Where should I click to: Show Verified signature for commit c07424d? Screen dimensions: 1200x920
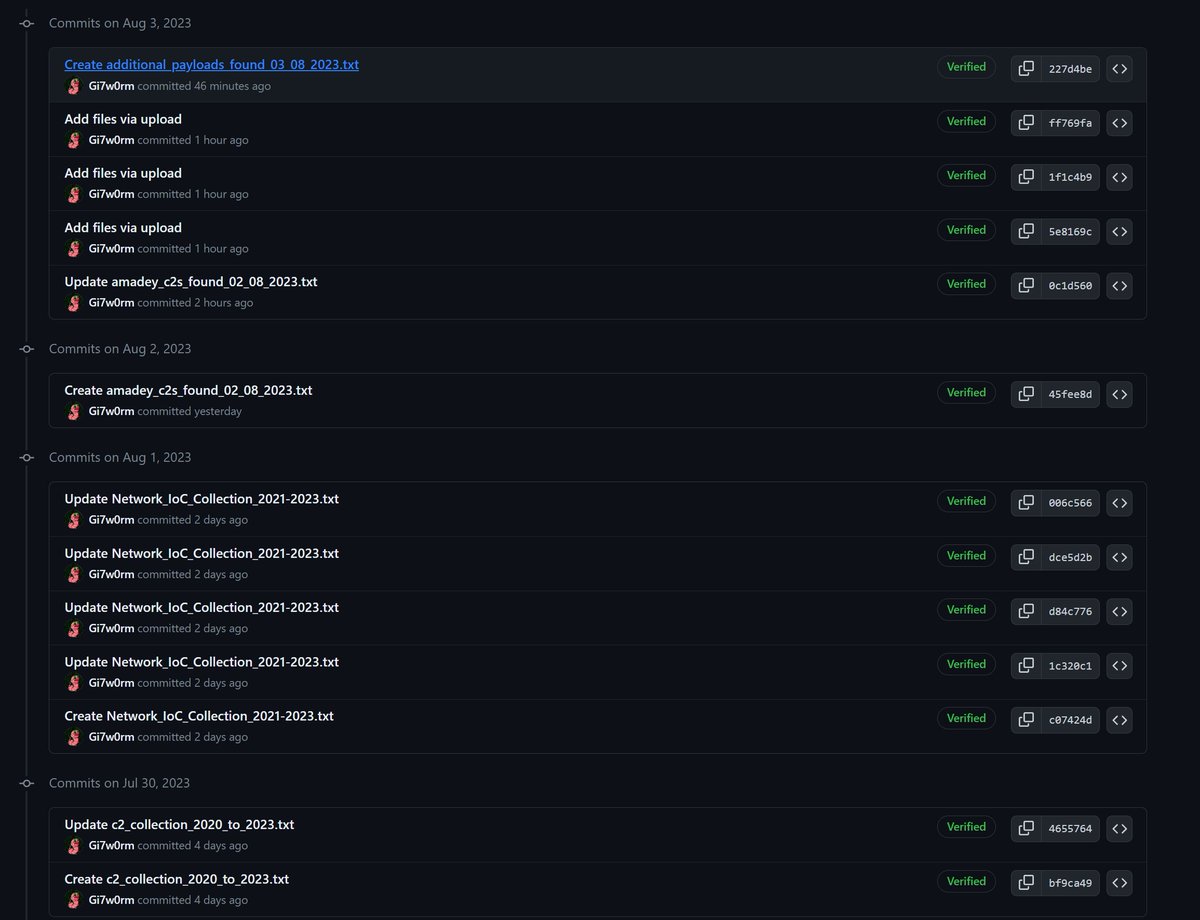point(966,718)
